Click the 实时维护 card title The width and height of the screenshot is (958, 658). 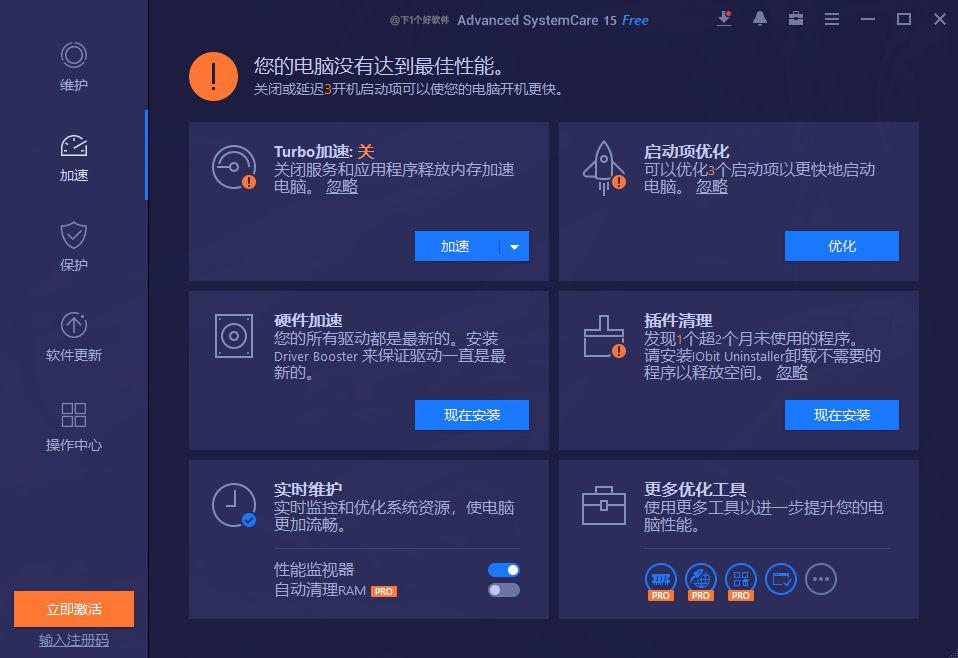308,489
